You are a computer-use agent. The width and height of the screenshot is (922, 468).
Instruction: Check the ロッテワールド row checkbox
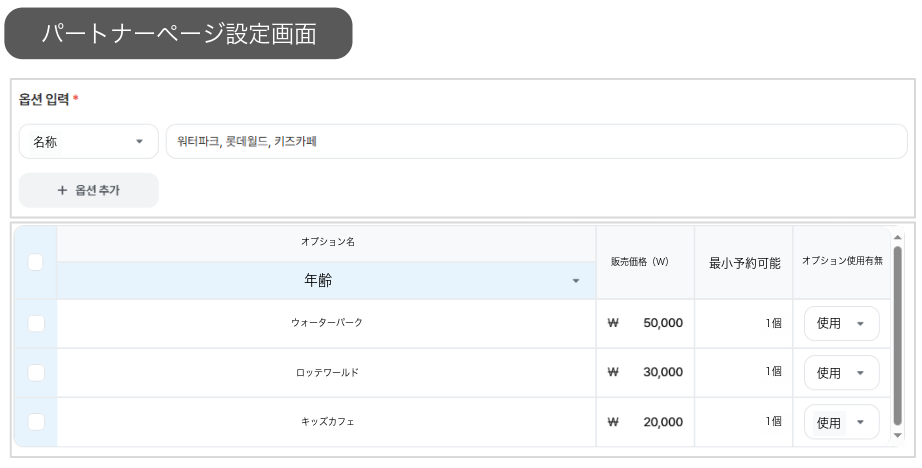tap(36, 373)
